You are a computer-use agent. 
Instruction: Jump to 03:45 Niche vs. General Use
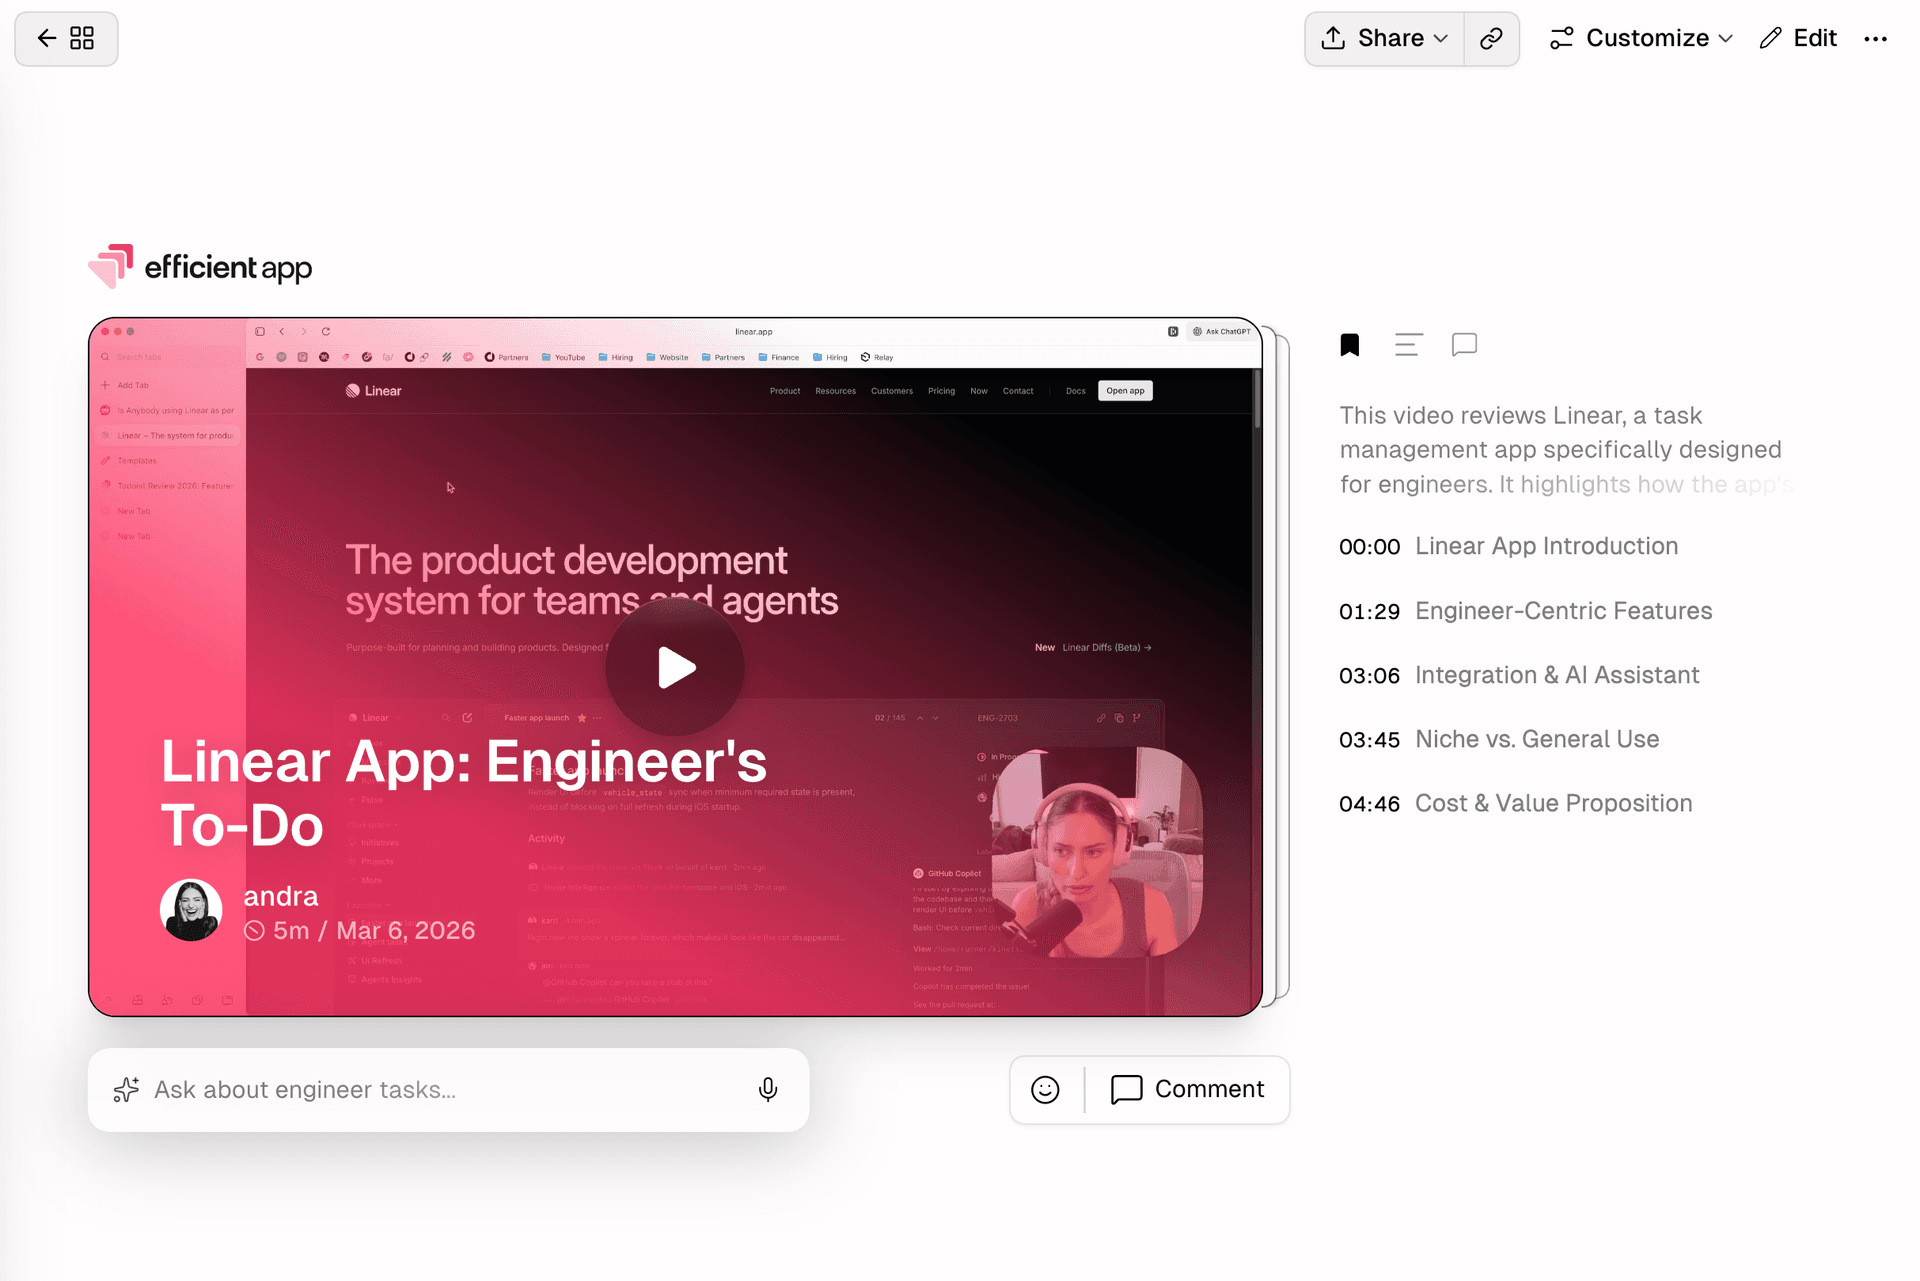click(1499, 739)
